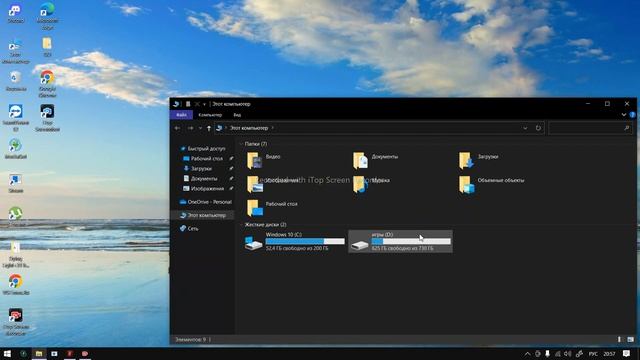This screenshot has width=640, height=360.
Task: Click the Explorer search field
Action: 590,128
